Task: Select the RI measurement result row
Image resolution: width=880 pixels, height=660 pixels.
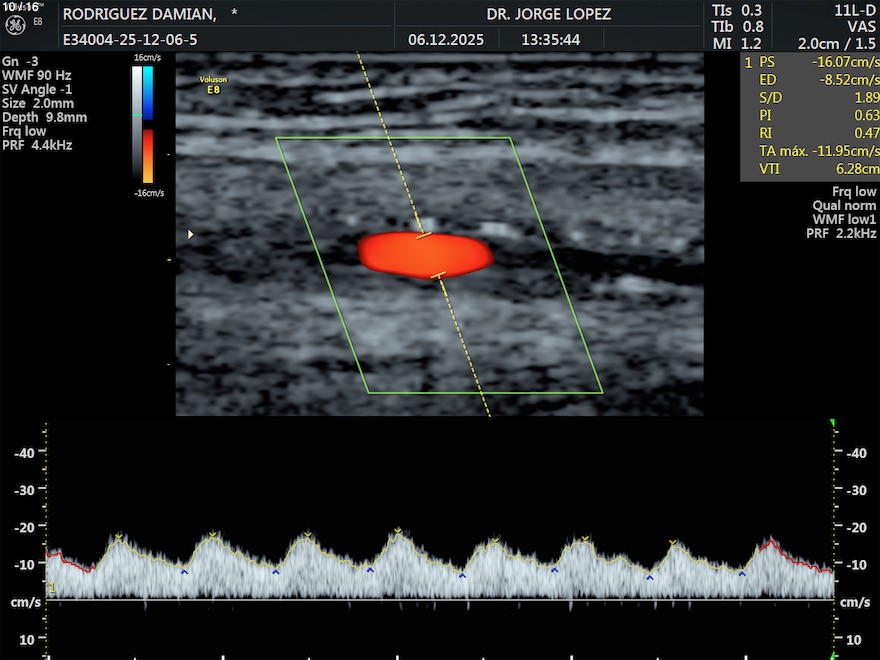Action: [811, 133]
